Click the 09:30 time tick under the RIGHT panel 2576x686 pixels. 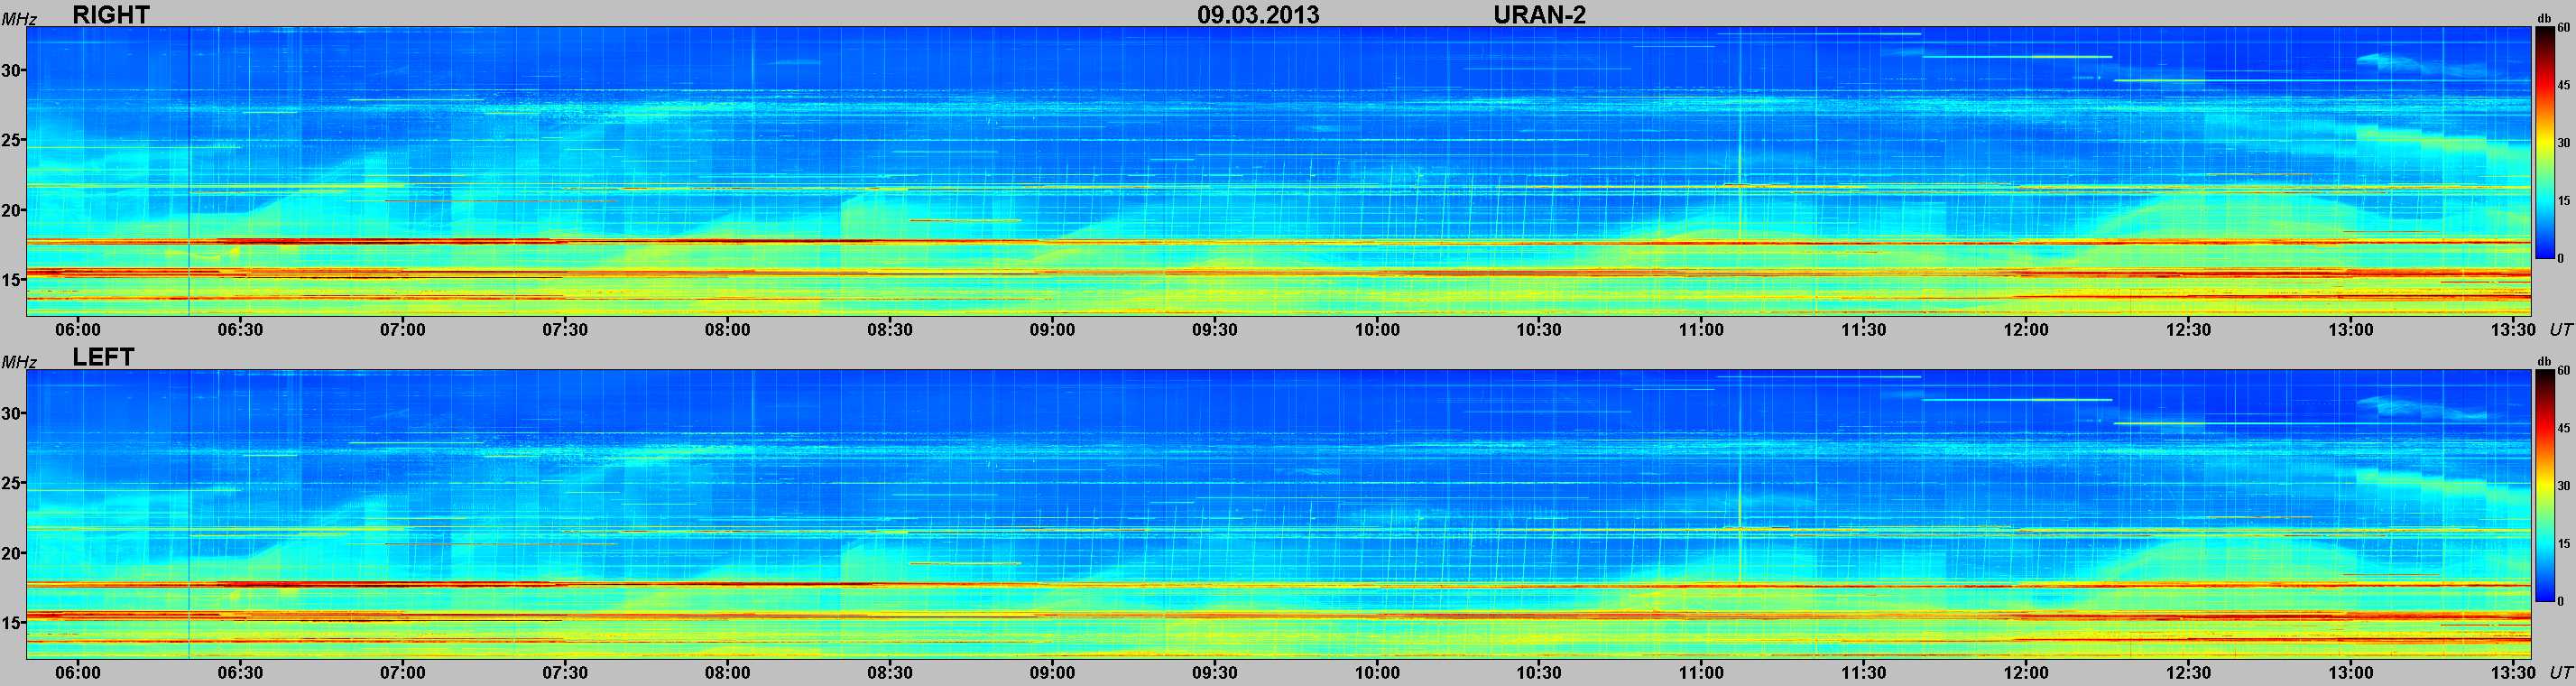click(1215, 329)
